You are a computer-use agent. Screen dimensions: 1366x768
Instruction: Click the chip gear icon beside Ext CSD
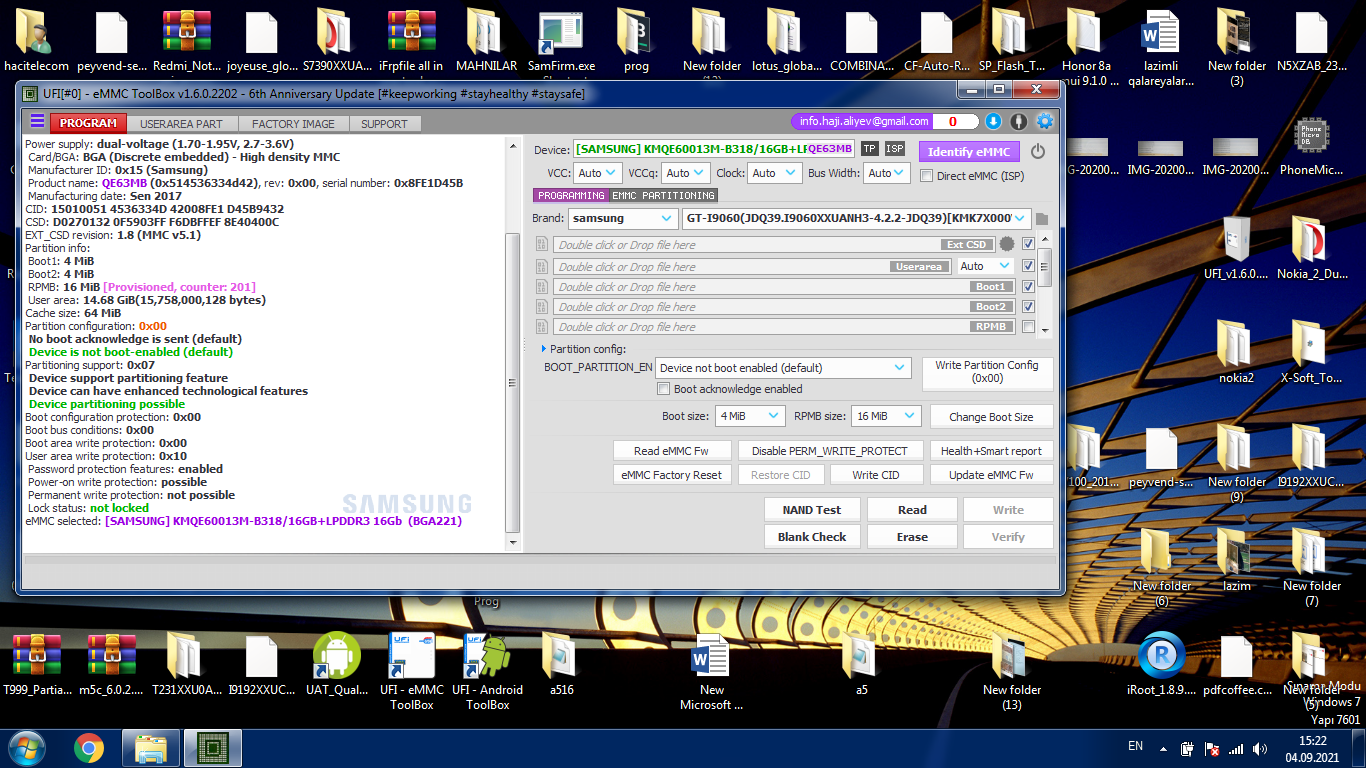point(1006,244)
